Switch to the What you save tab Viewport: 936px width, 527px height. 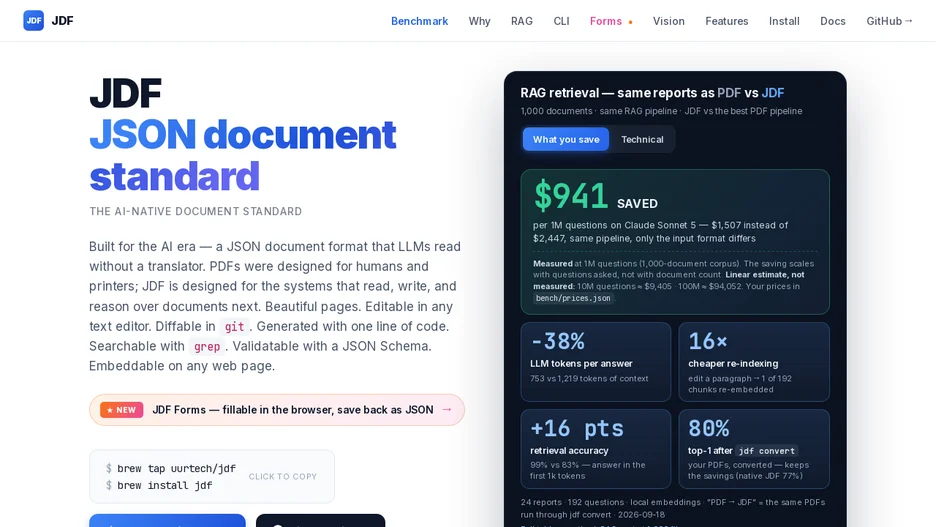coord(566,139)
